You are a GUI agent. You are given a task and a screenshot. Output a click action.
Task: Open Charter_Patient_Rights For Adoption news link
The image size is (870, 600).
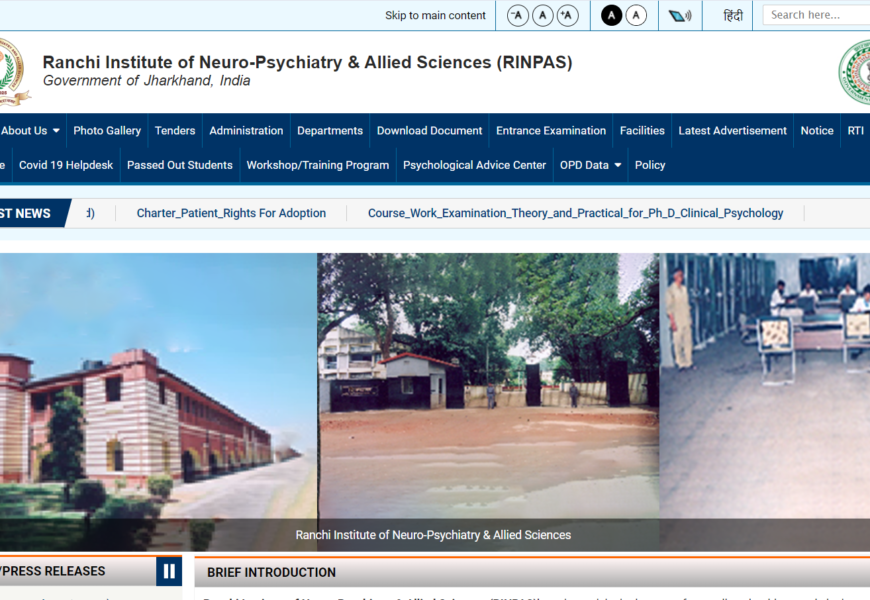231,213
